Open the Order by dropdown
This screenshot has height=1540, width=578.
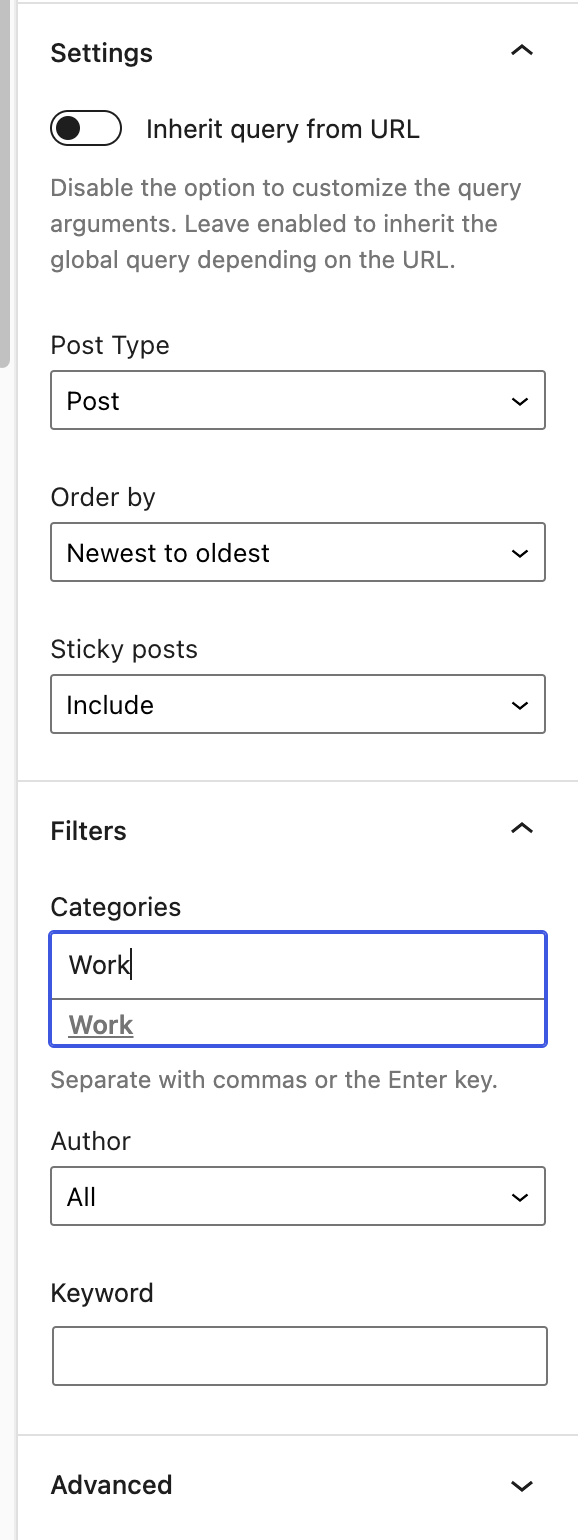coord(298,552)
